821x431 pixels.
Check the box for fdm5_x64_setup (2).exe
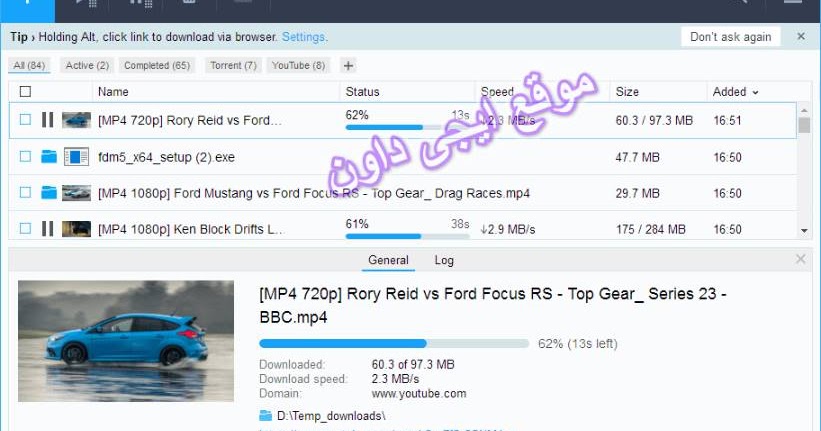[x=25, y=156]
